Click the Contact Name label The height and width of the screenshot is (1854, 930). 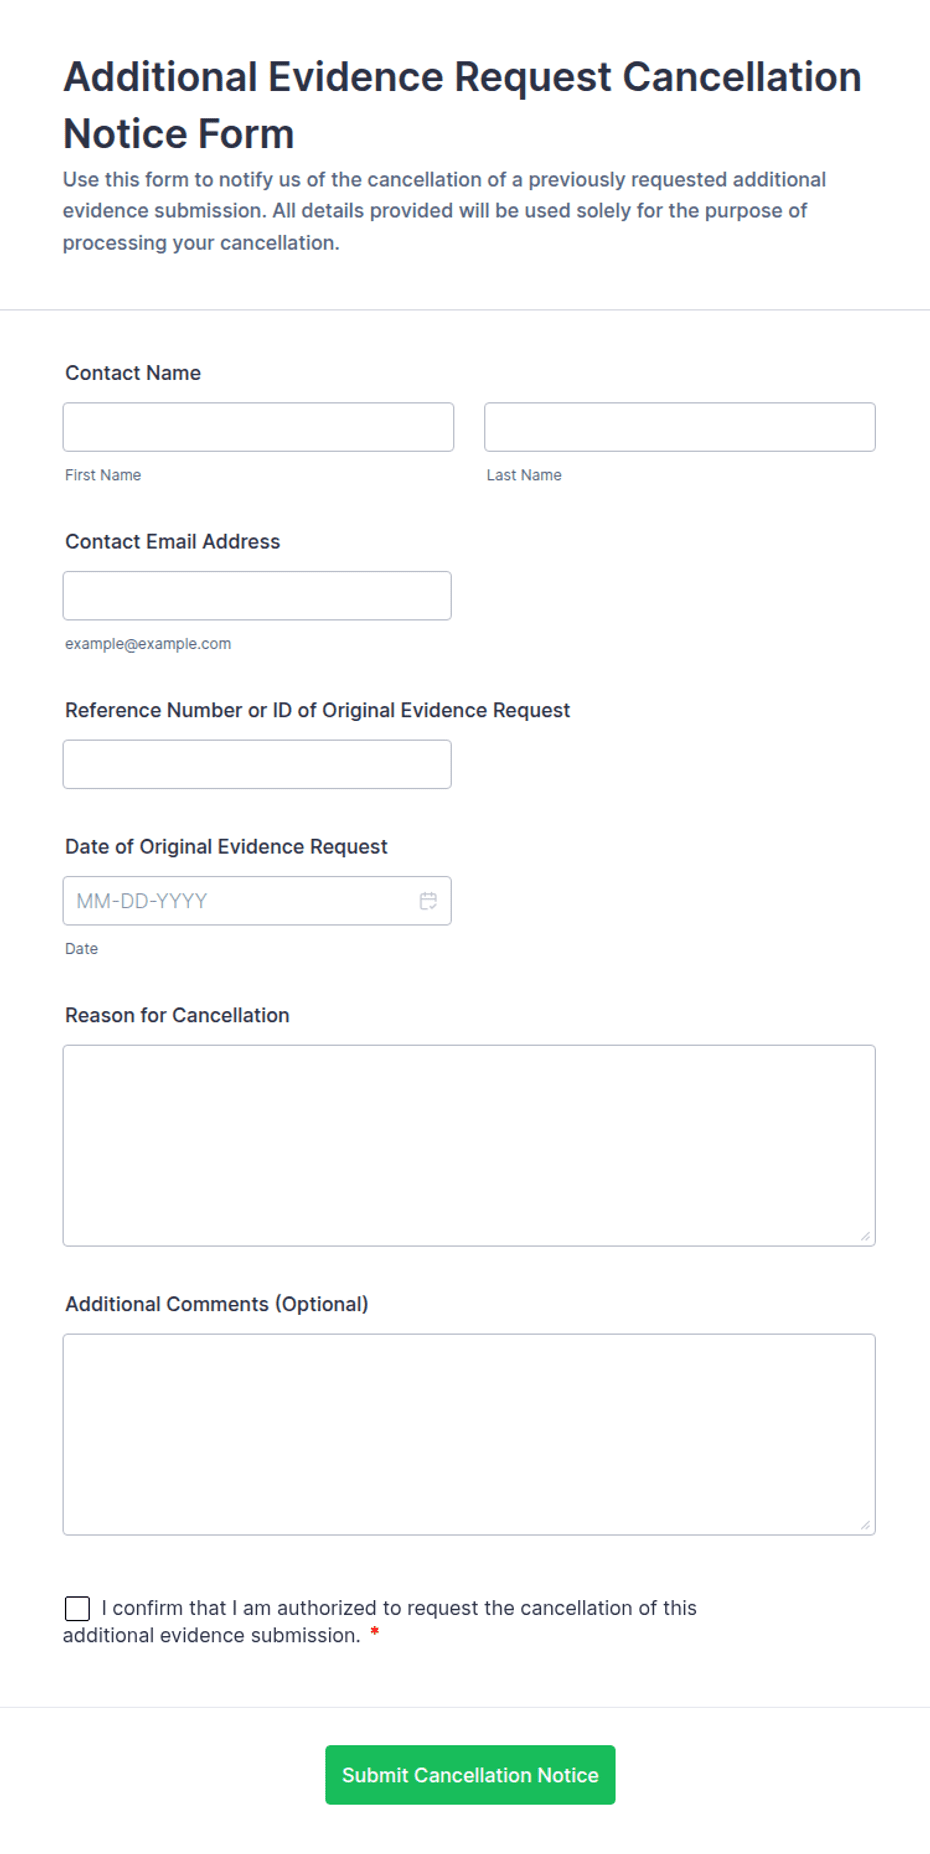(x=133, y=373)
